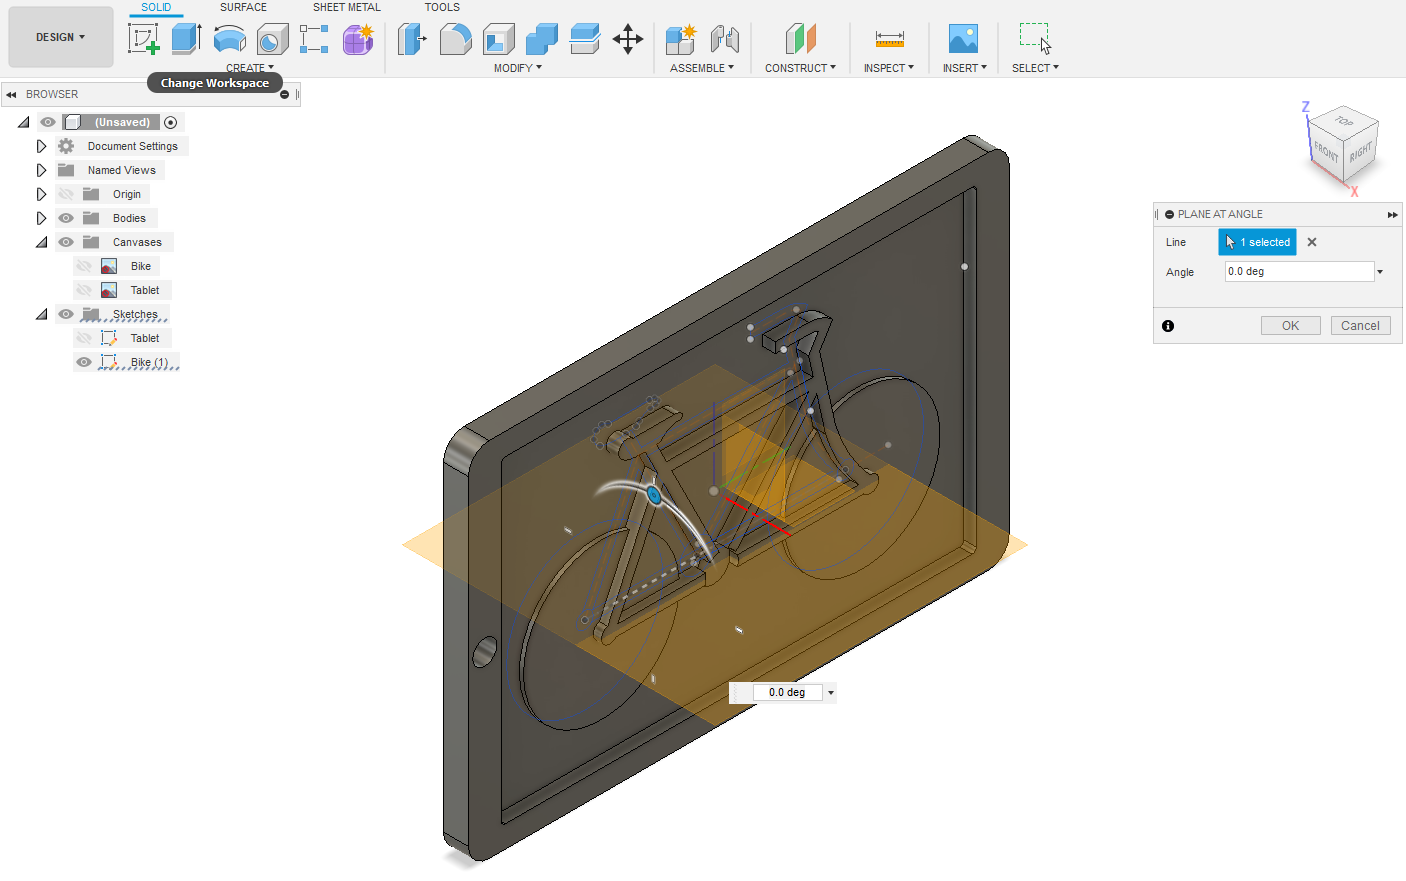1406x881 pixels.
Task: Click the Angle input field in the dialog
Action: 1299,272
